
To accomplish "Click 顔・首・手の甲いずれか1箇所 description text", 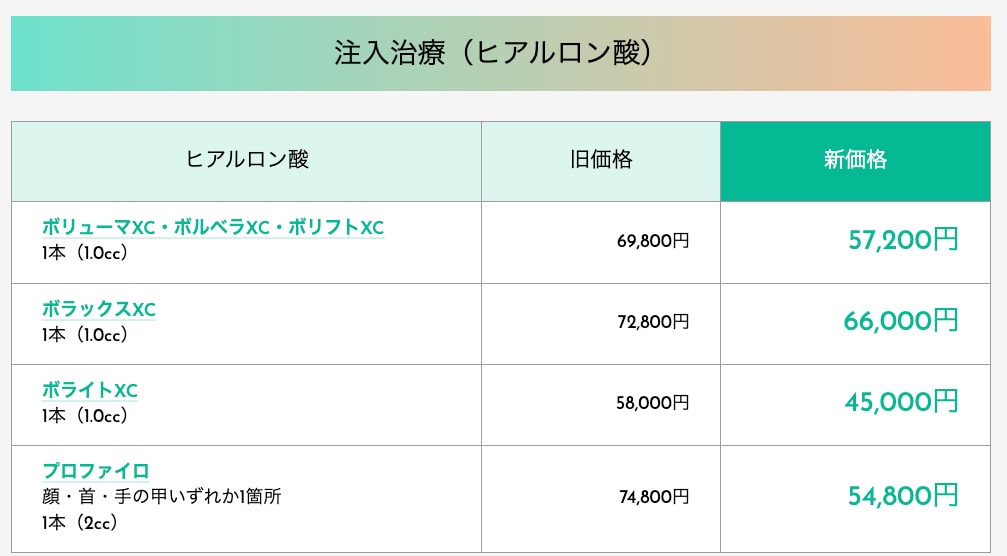I will pos(162,497).
